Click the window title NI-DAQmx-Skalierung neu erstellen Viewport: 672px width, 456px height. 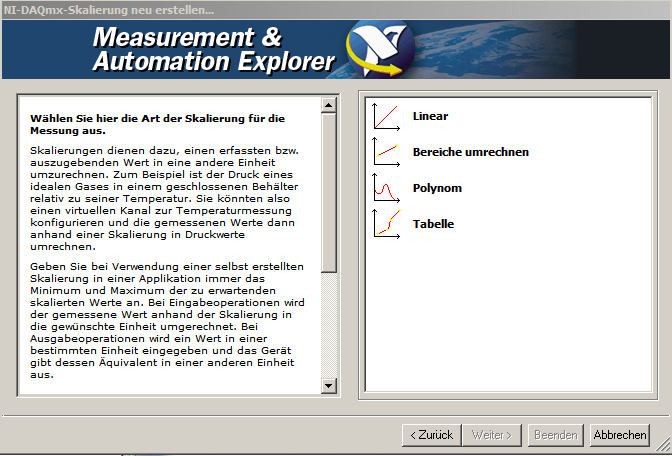[108, 10]
